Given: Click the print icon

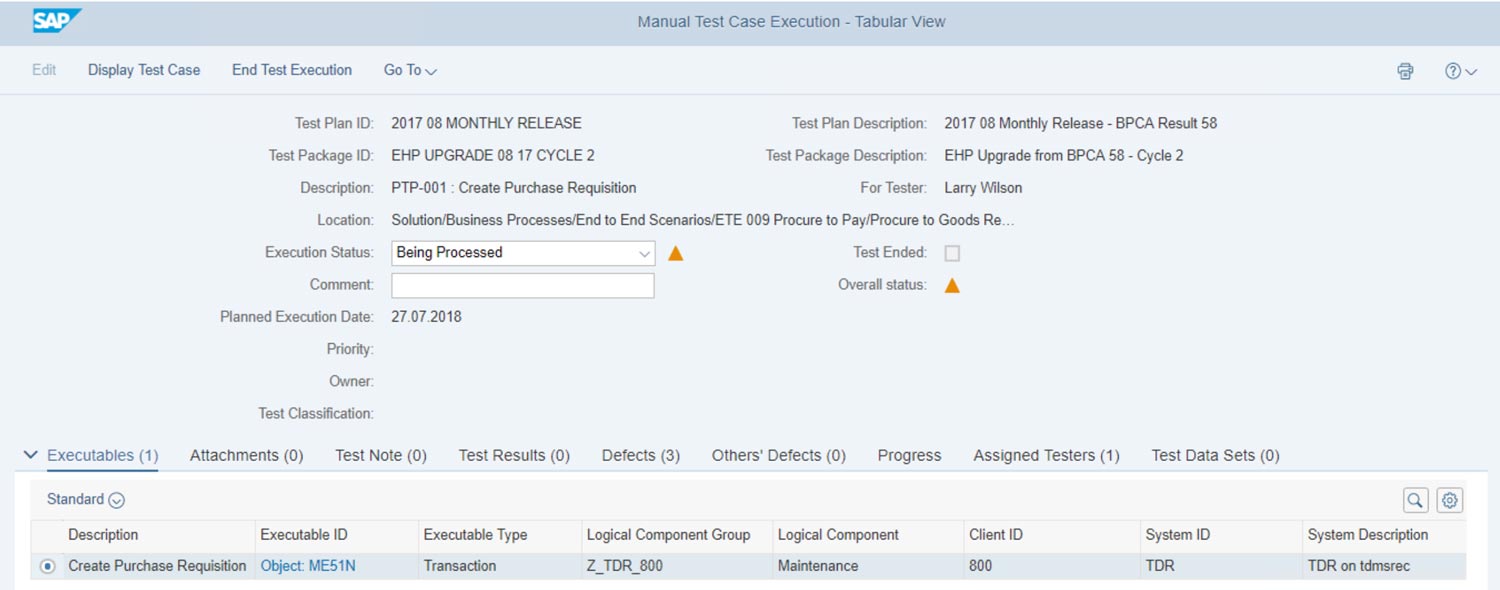Looking at the screenshot, I should 1405,71.
